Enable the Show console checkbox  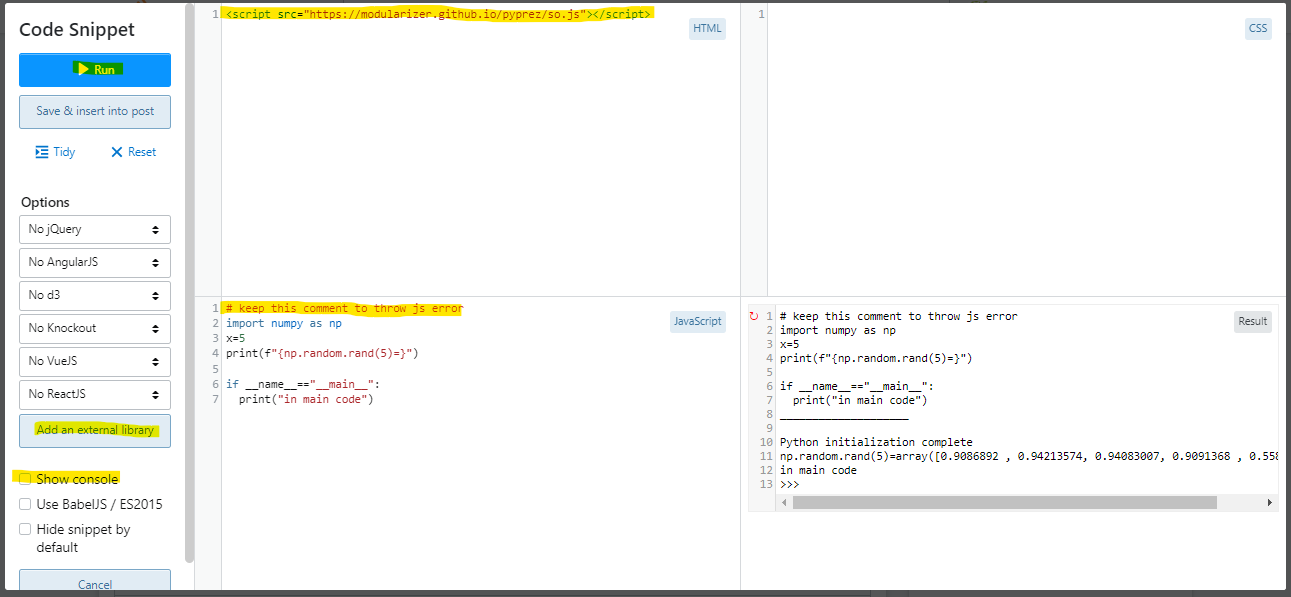pyautogui.click(x=25, y=479)
